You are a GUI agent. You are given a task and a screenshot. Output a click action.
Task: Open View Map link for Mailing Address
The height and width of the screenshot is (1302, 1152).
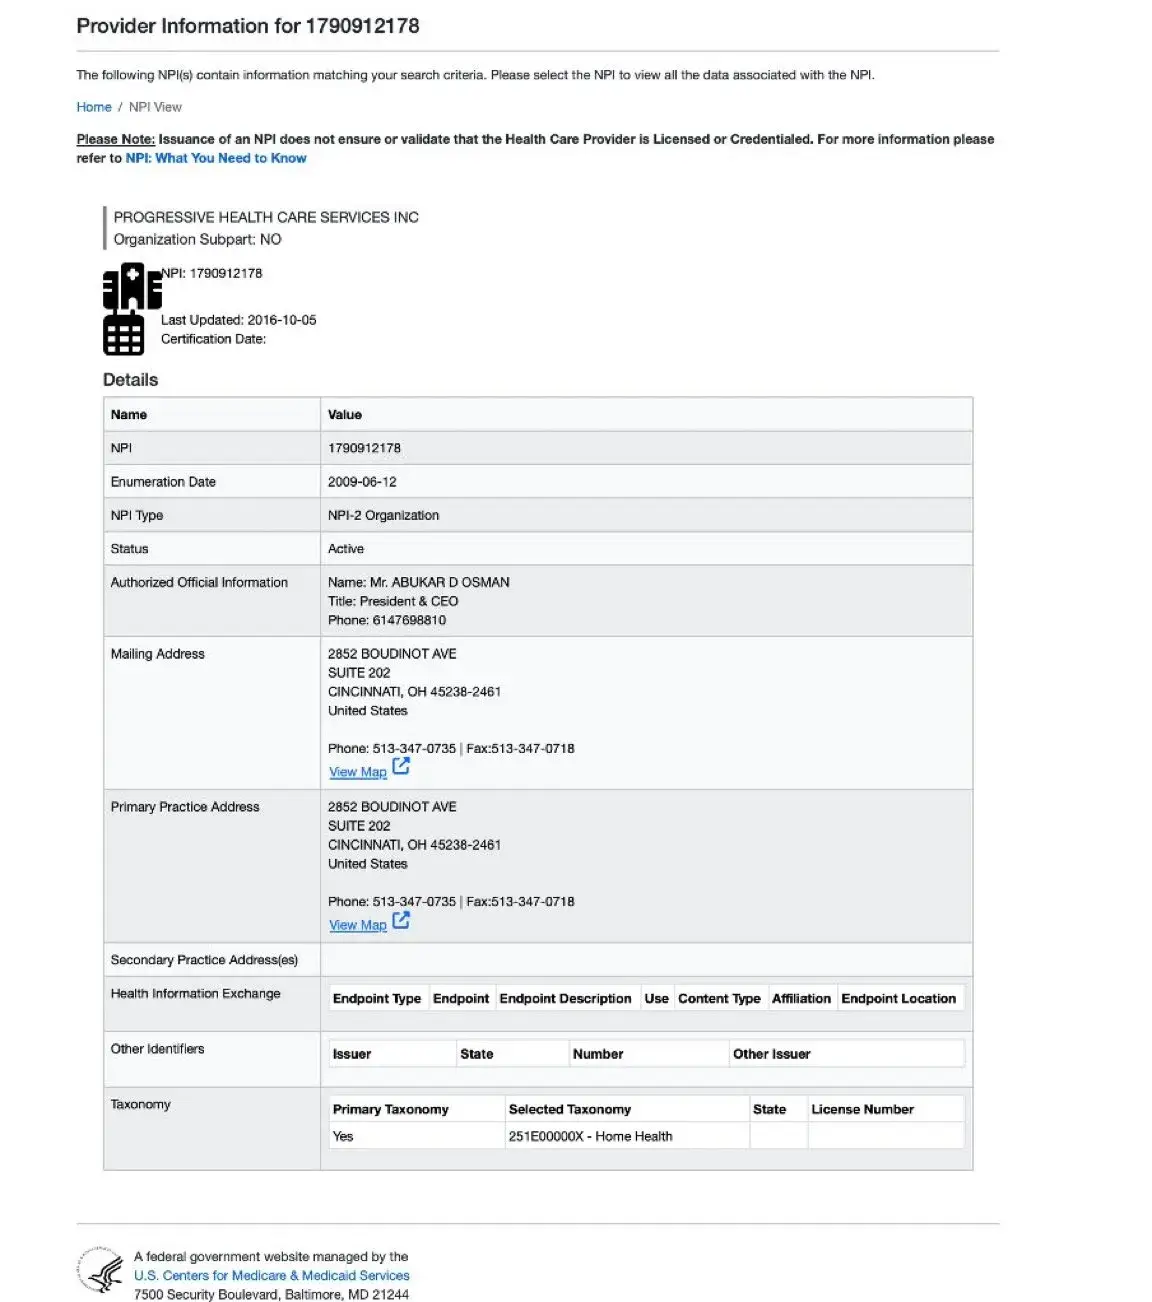click(x=357, y=772)
